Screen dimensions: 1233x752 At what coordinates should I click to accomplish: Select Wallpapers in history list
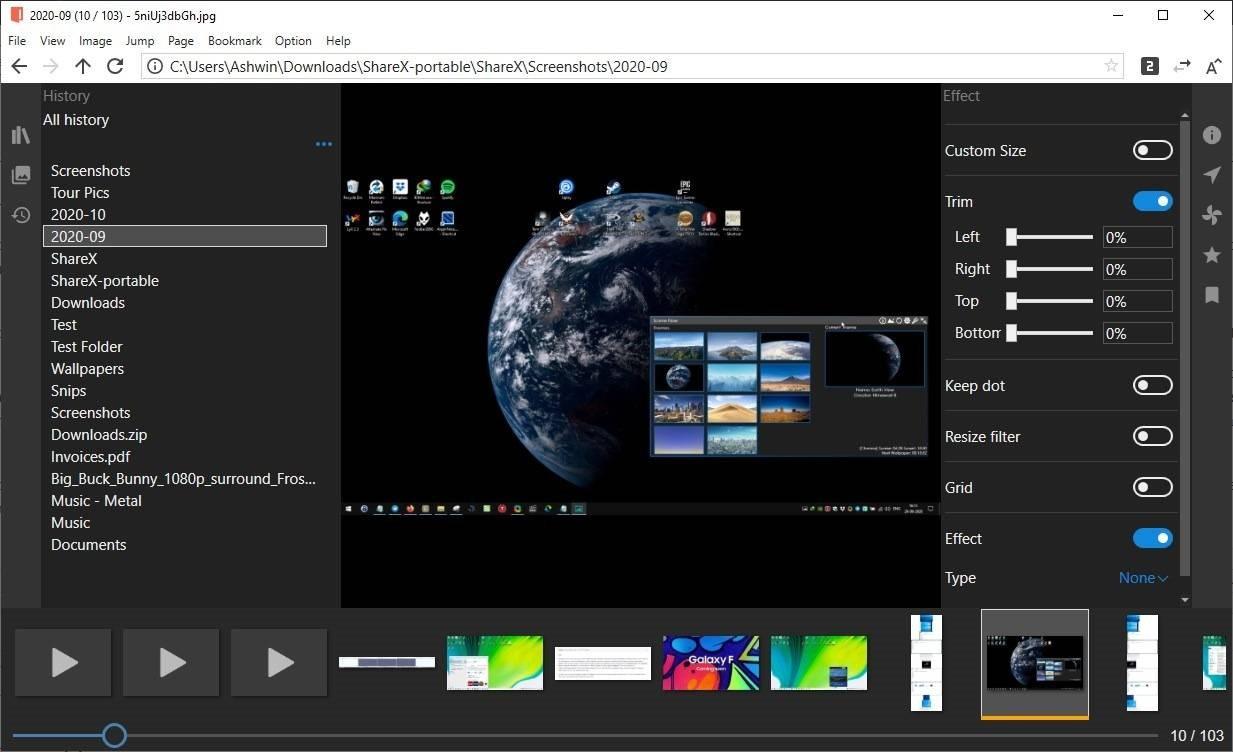pos(88,369)
